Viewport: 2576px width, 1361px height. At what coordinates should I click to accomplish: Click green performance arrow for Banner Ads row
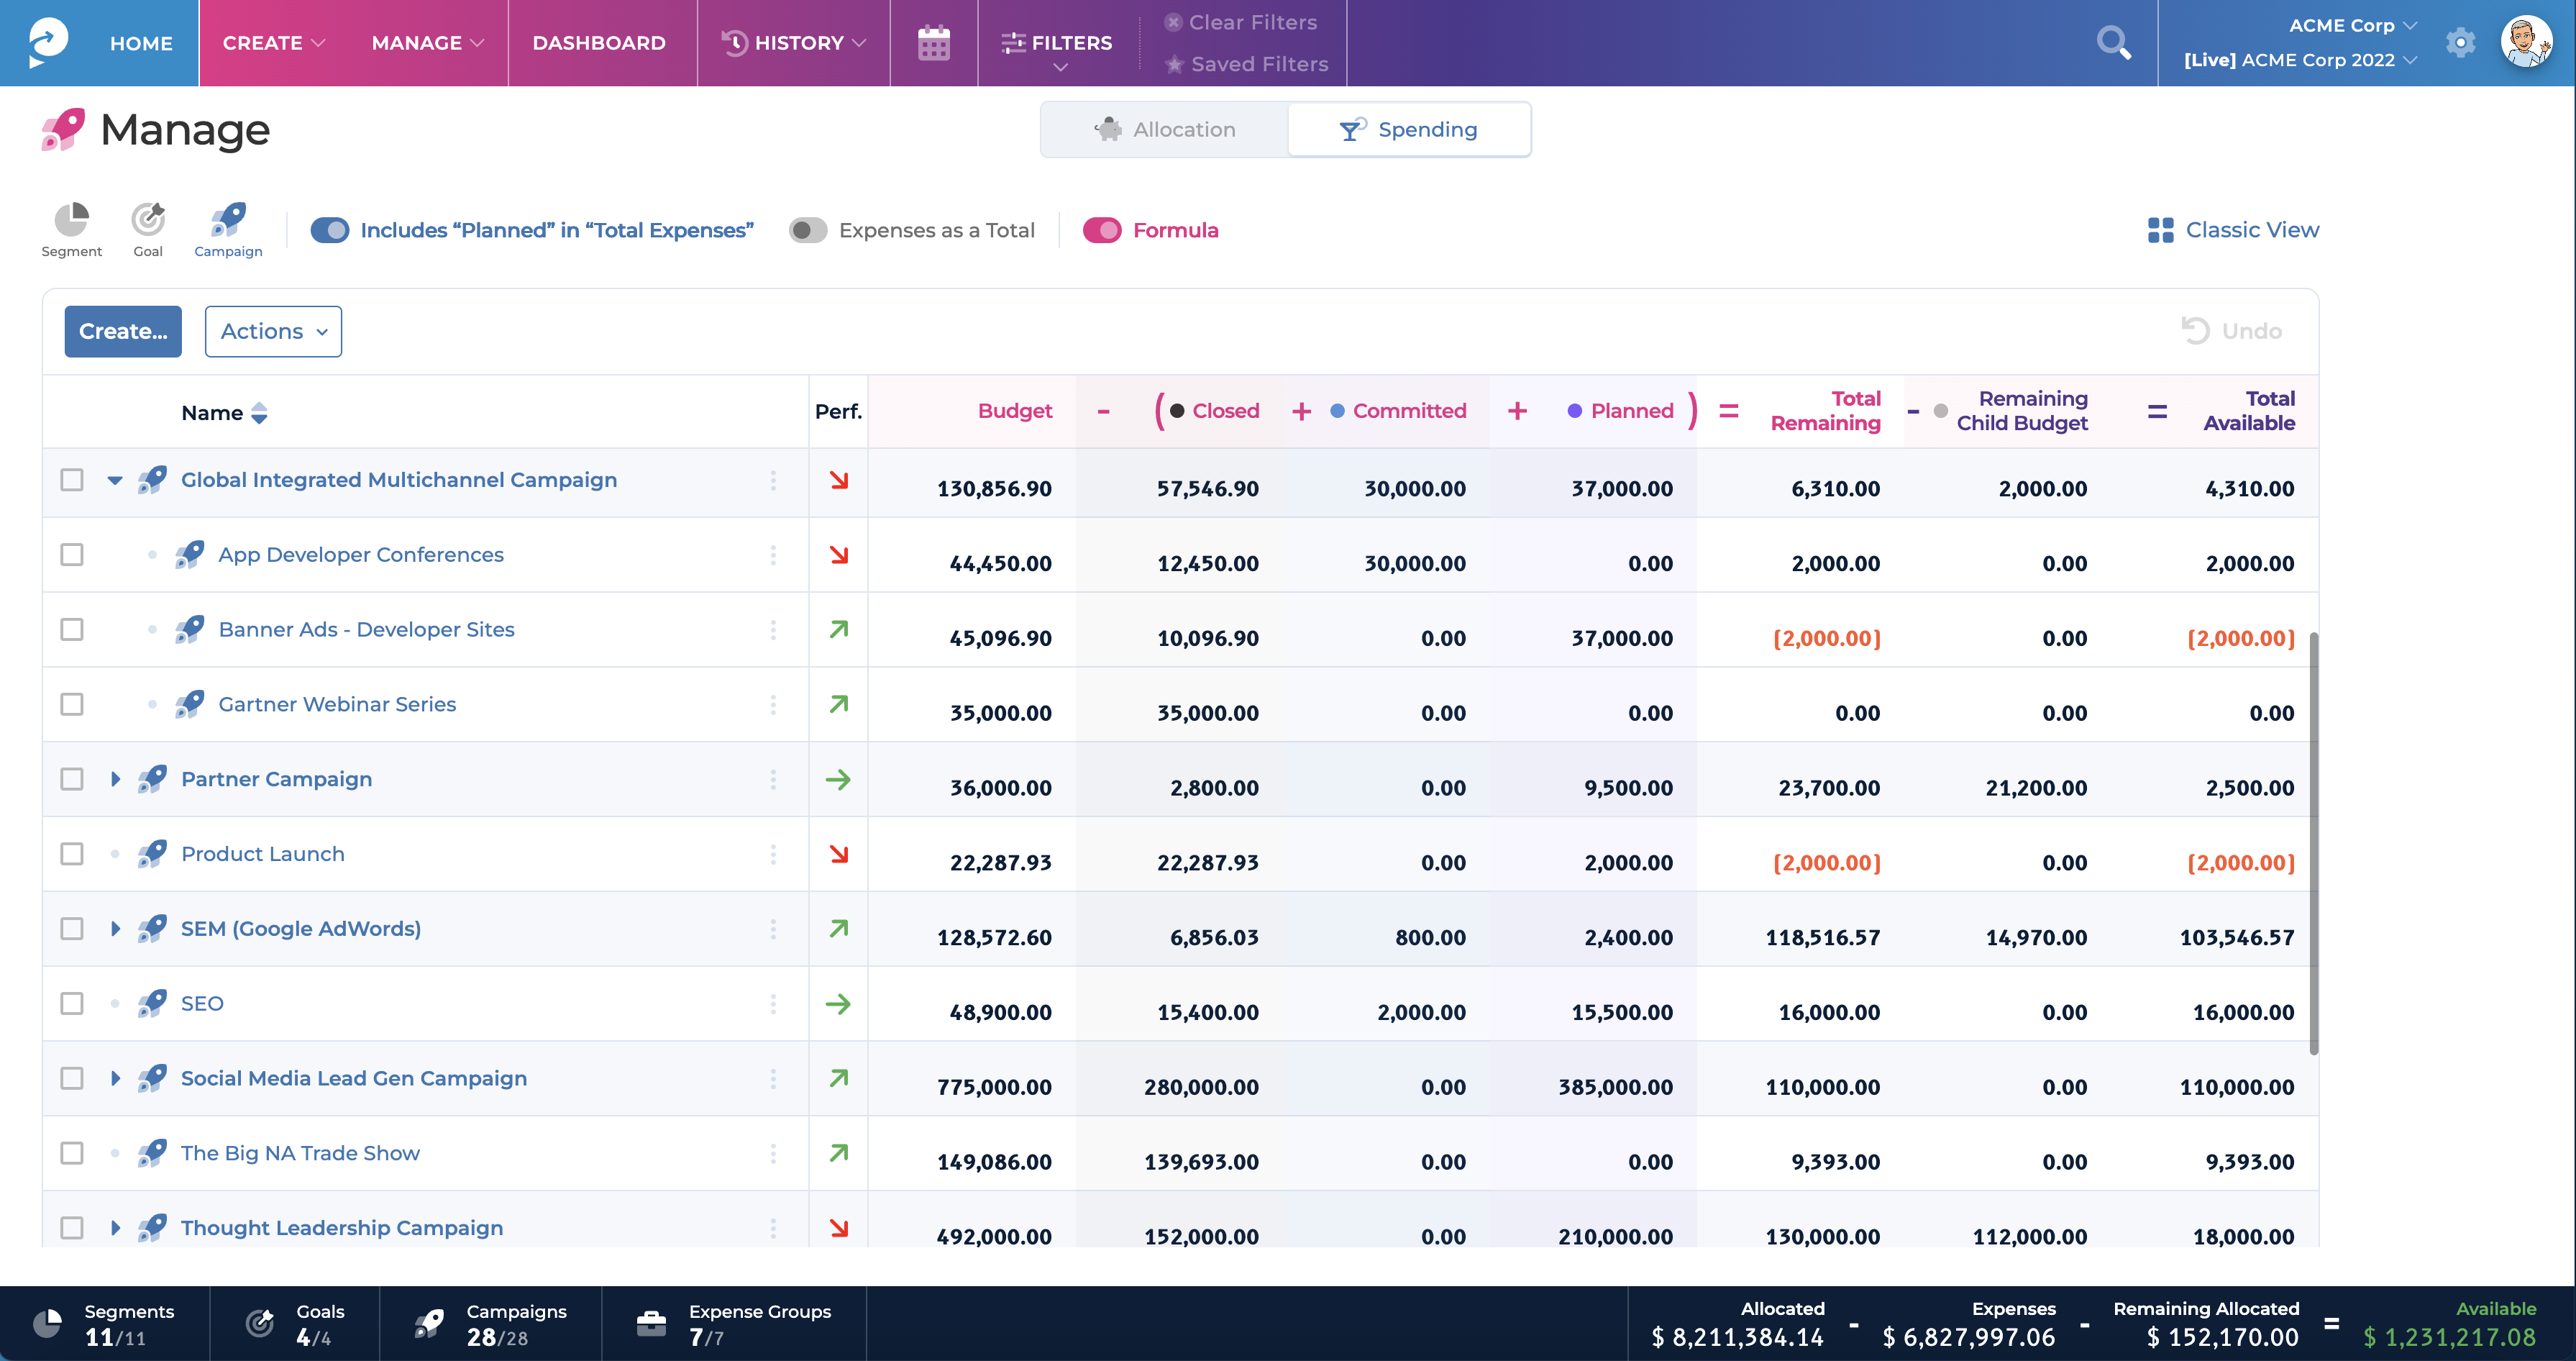(839, 629)
